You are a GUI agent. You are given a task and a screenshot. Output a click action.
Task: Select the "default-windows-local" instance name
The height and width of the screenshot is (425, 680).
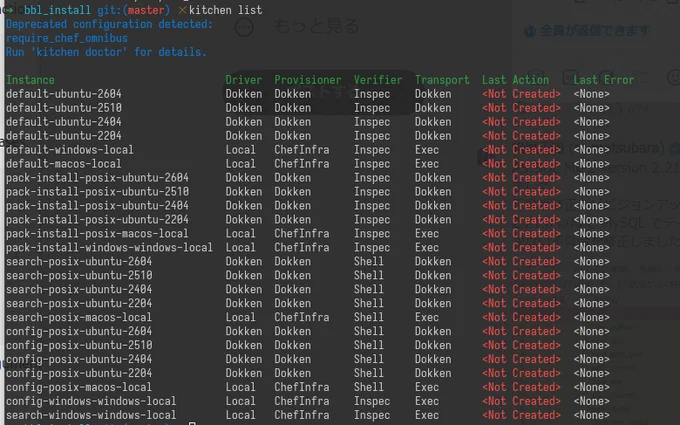(70, 150)
